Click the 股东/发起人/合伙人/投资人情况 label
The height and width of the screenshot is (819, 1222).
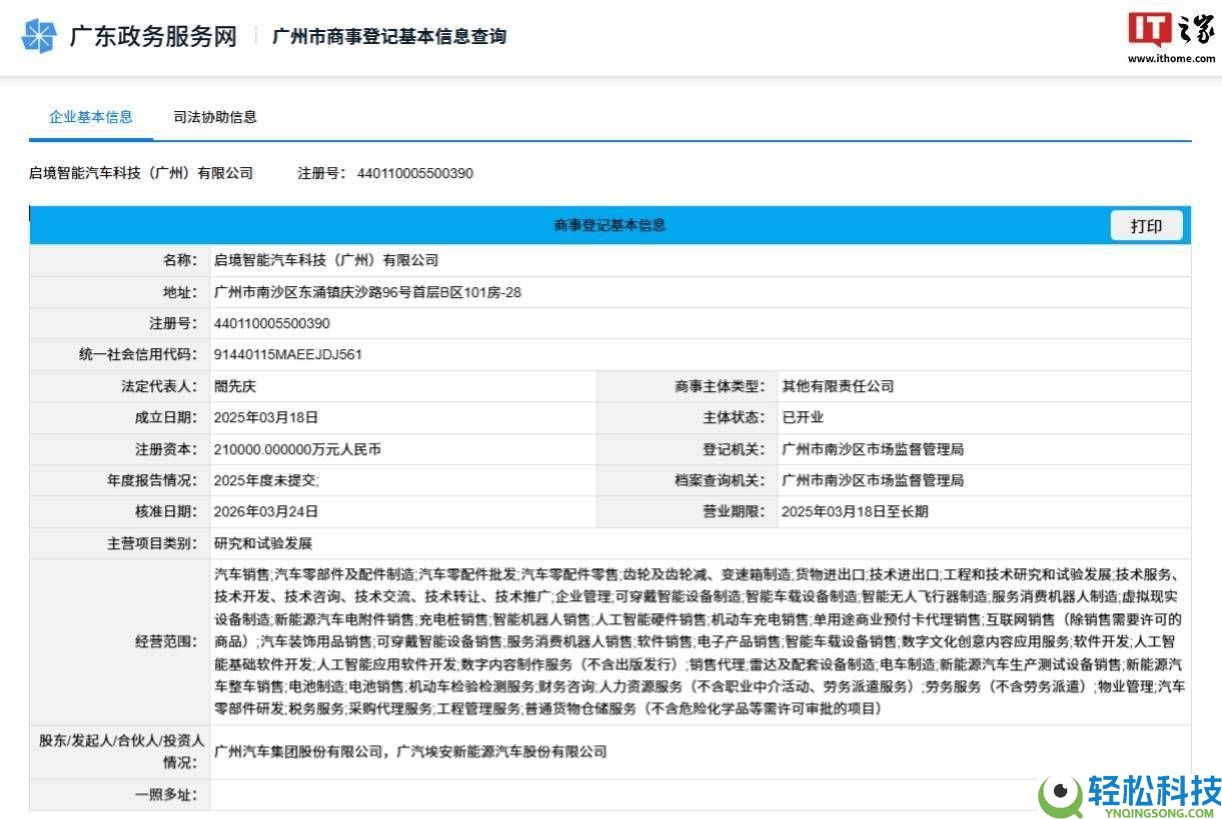click(x=121, y=751)
